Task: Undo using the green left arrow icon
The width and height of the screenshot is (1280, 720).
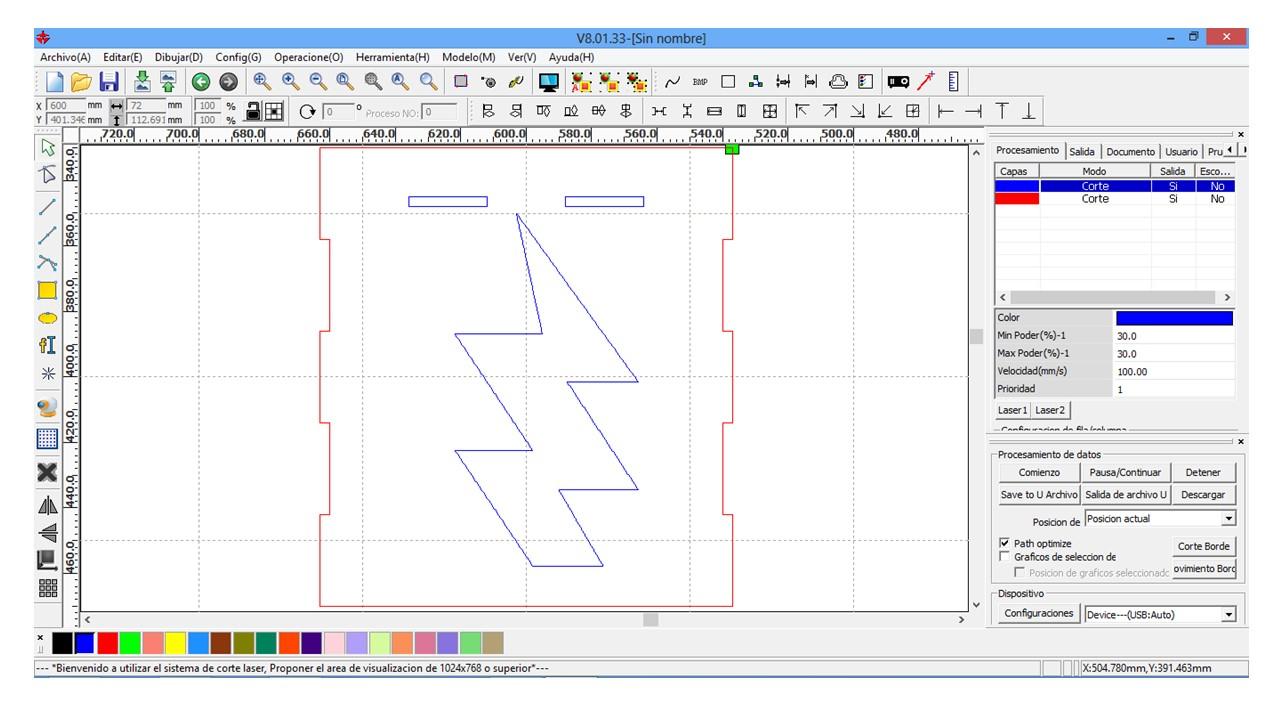Action: (x=201, y=82)
